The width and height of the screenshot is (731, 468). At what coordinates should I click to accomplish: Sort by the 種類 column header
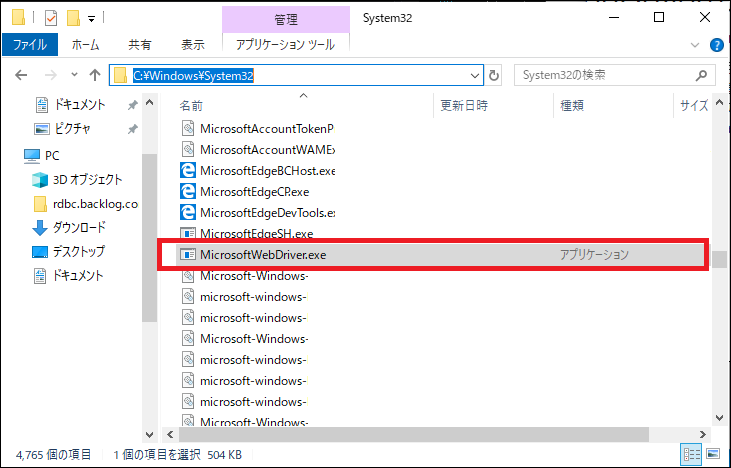pyautogui.click(x=572, y=106)
